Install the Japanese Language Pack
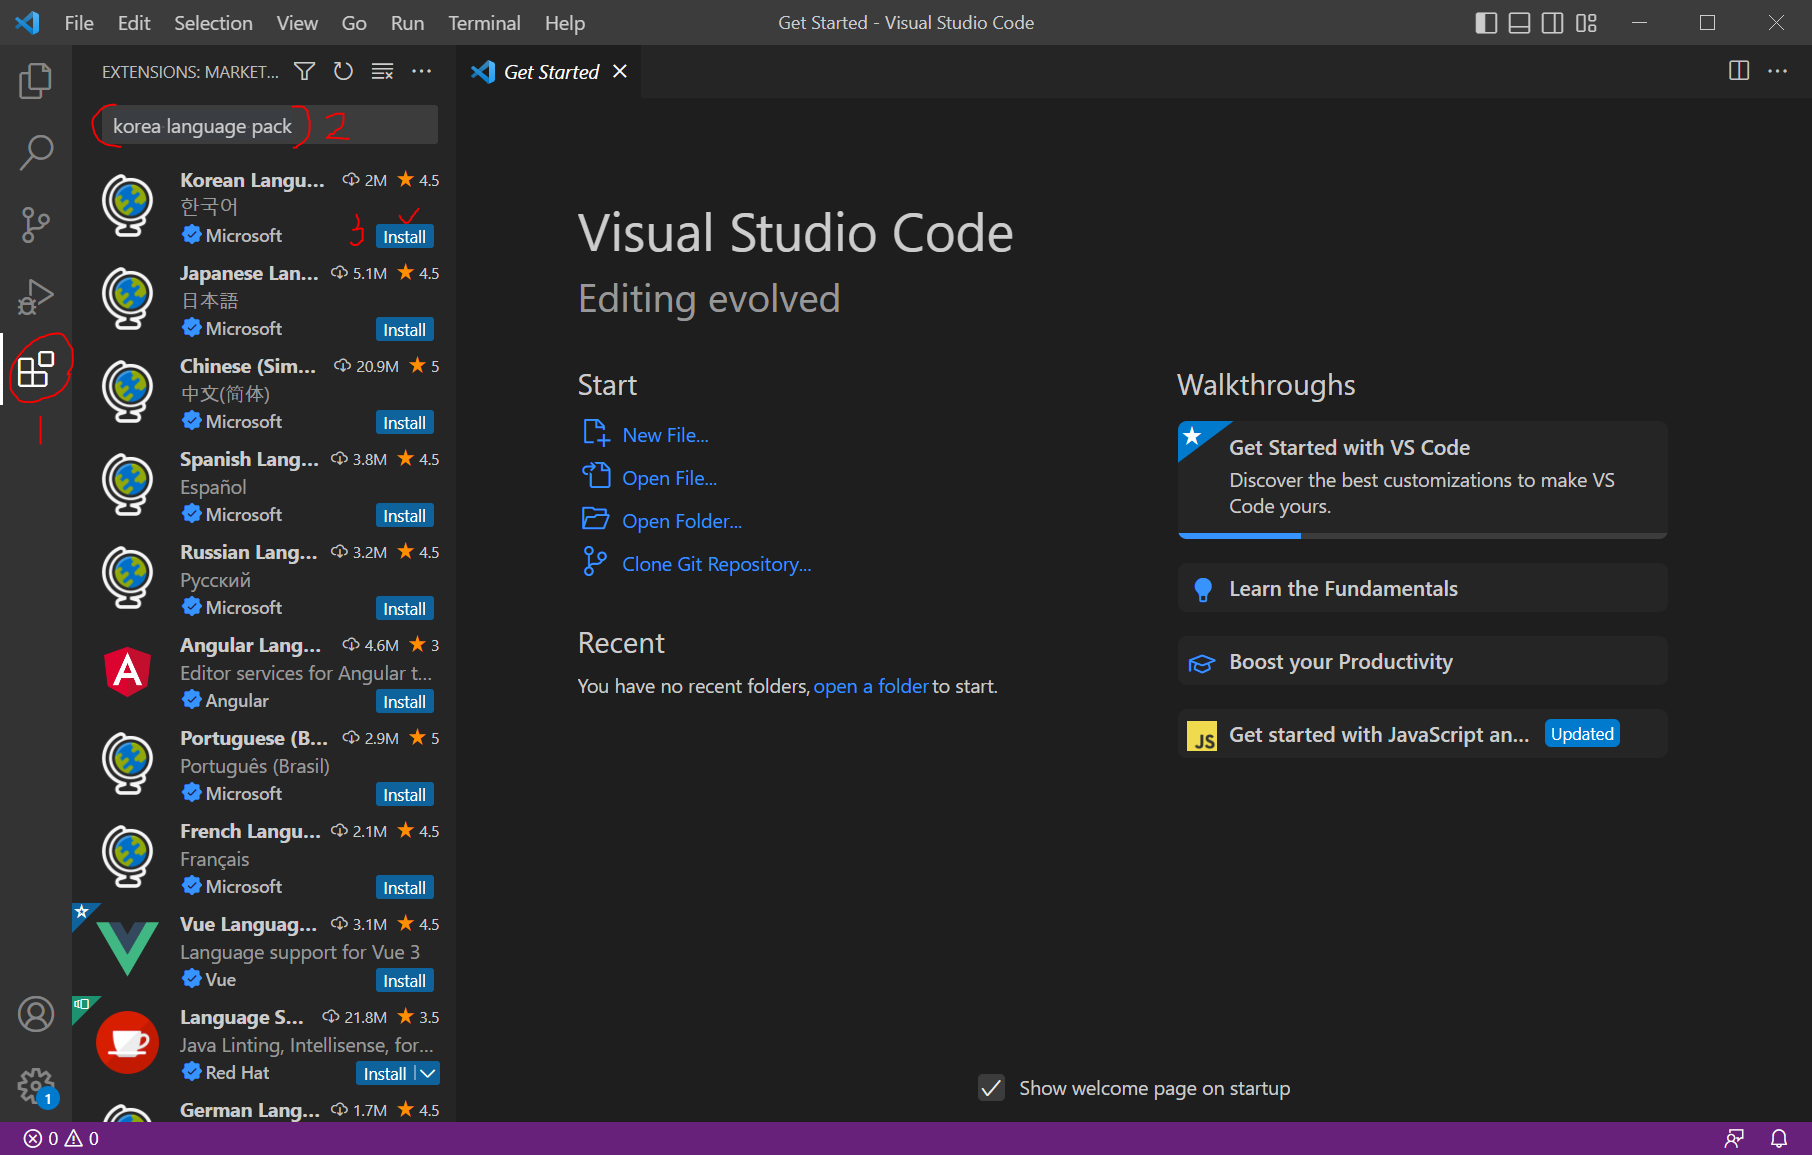 click(405, 330)
